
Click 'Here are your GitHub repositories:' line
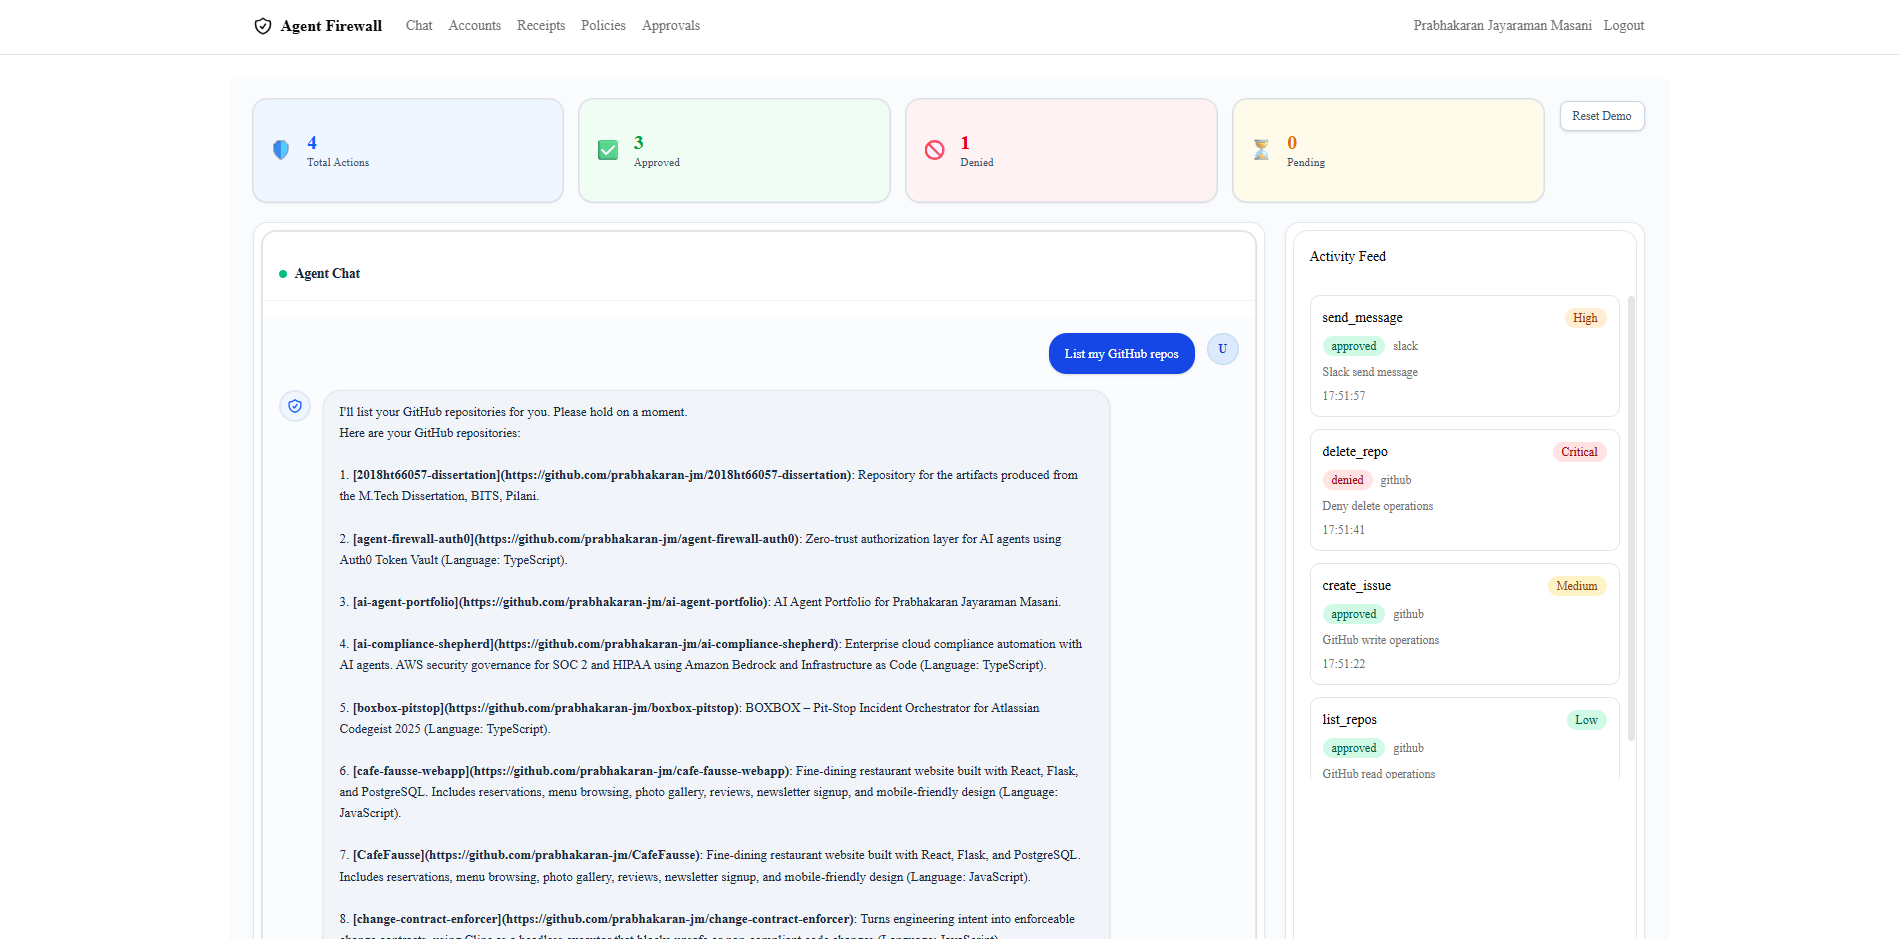tap(430, 433)
